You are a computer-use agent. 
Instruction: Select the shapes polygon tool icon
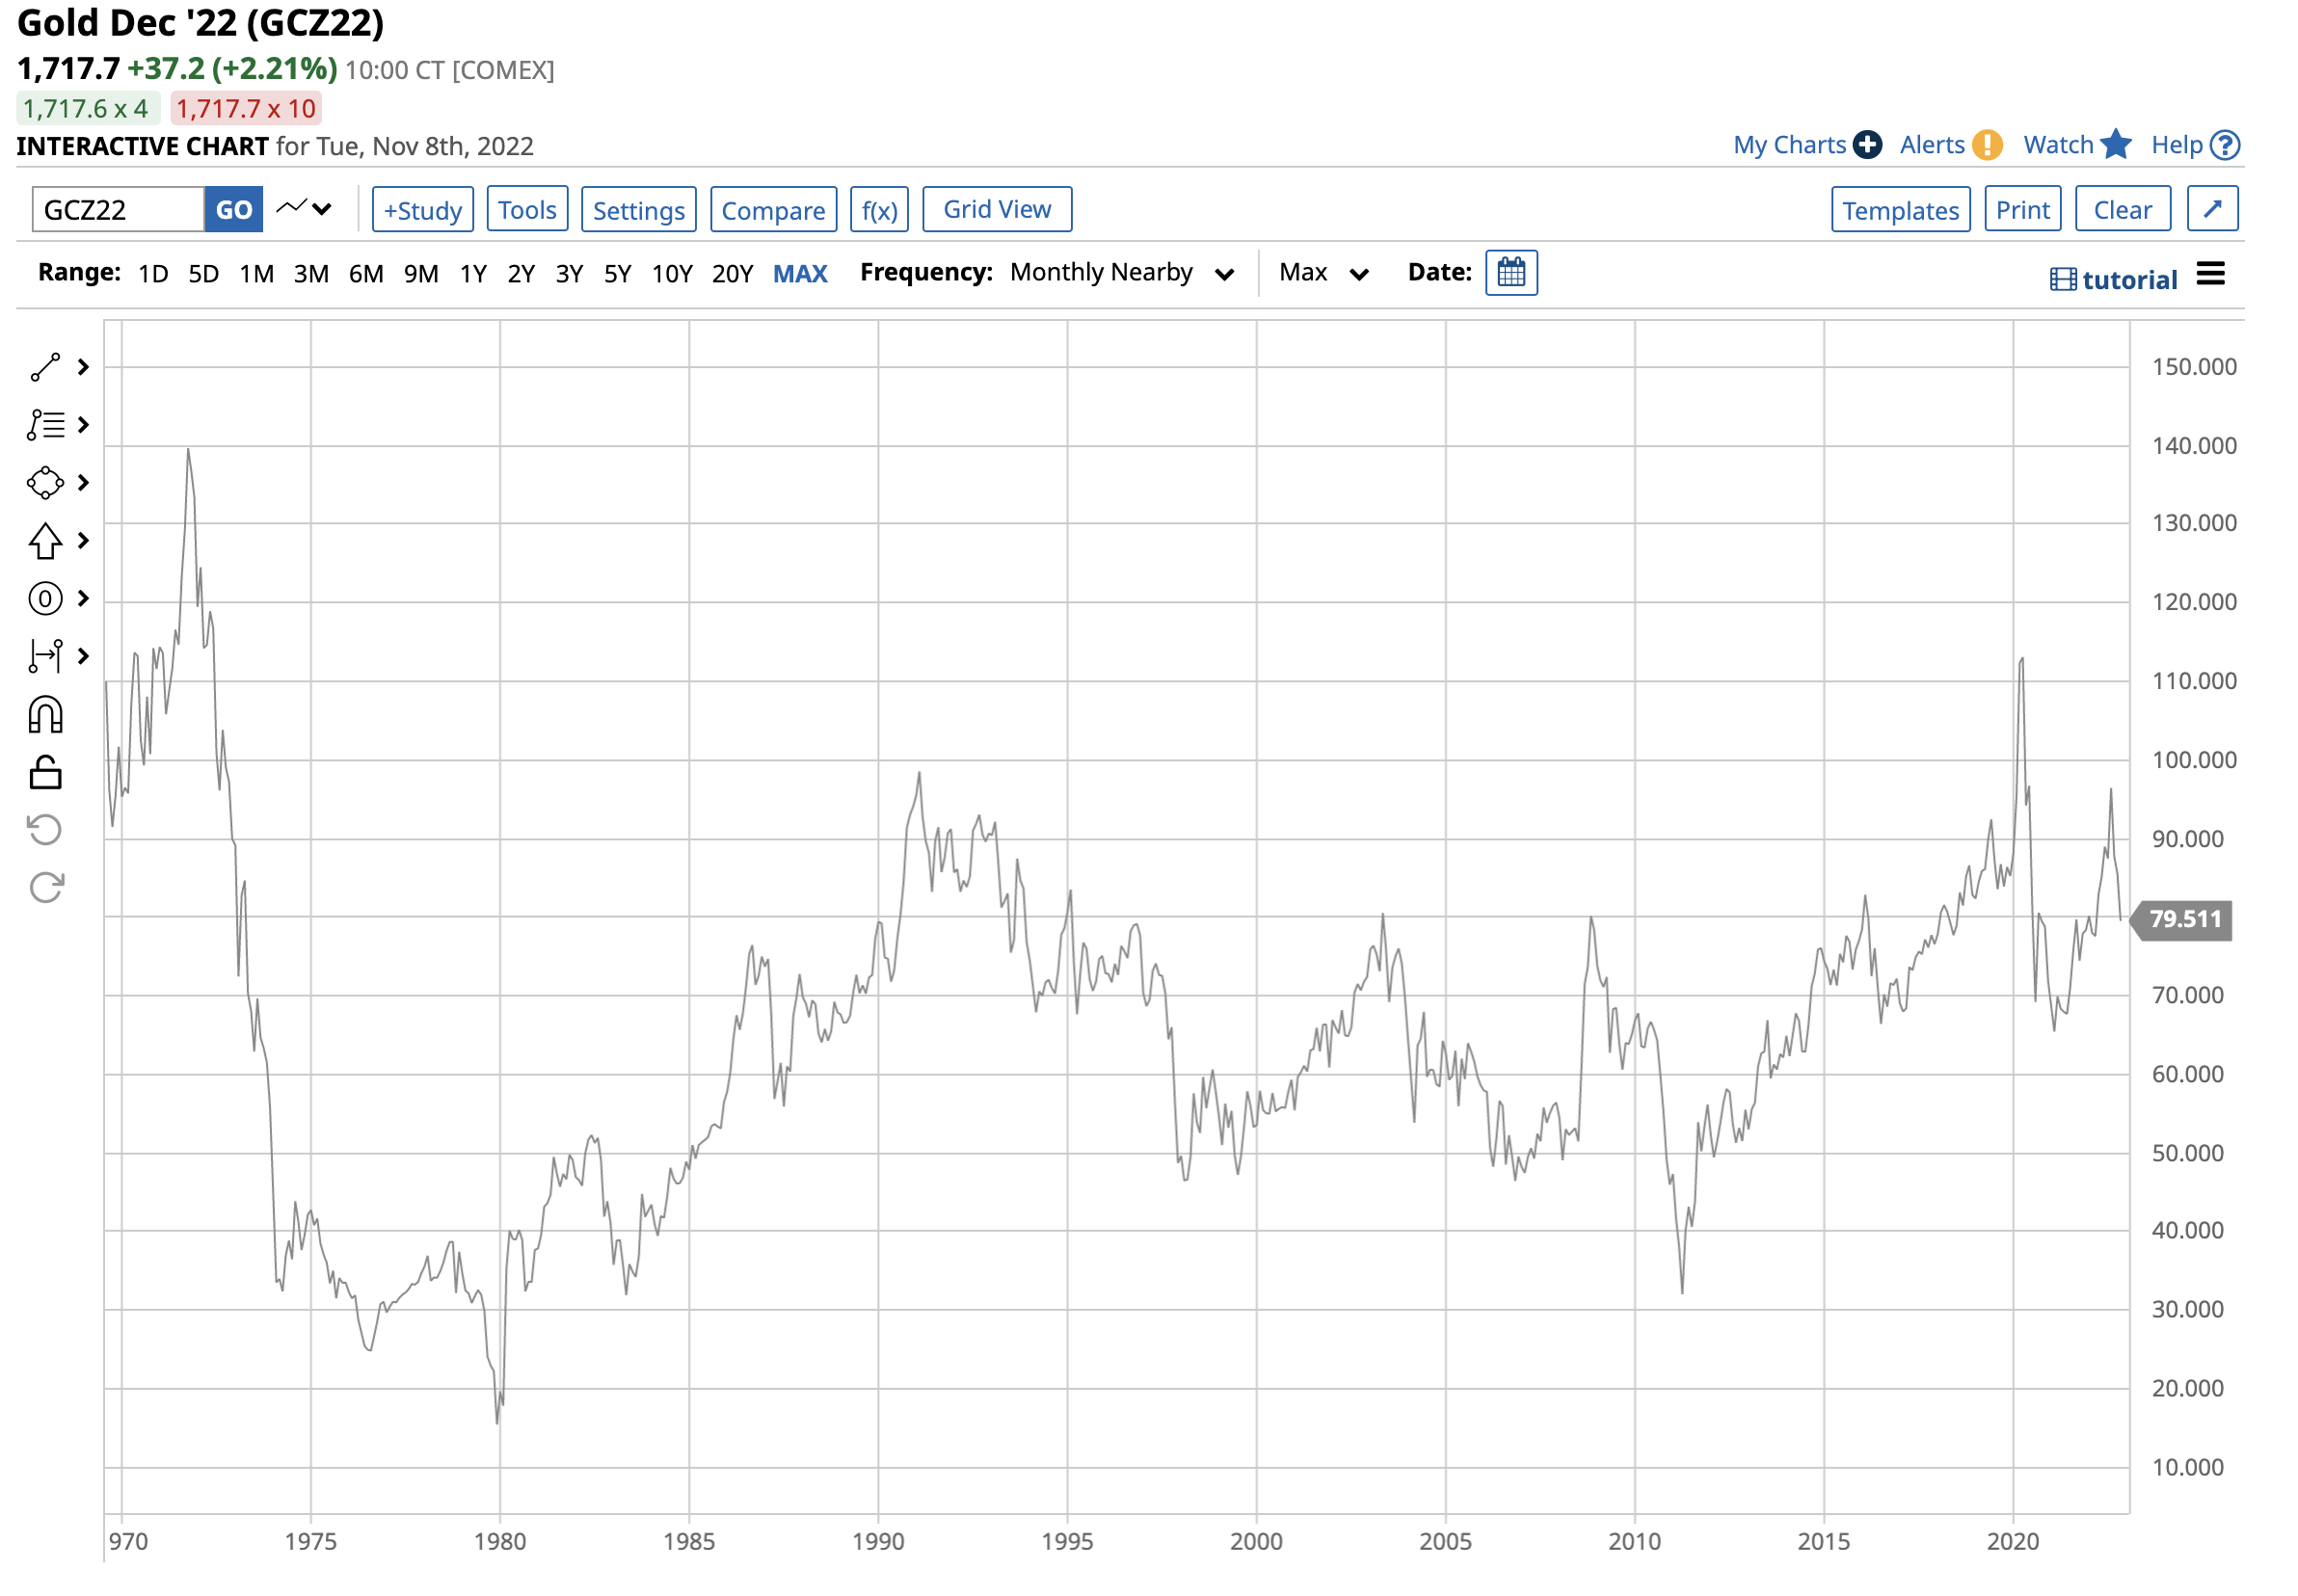[x=45, y=484]
